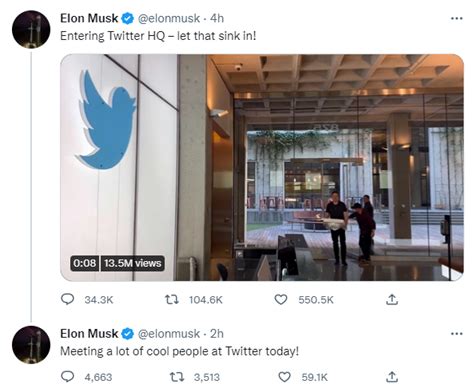Image resolution: width=474 pixels, height=392 pixels.
Task: Open the 2h timestamp link
Action: point(217,334)
